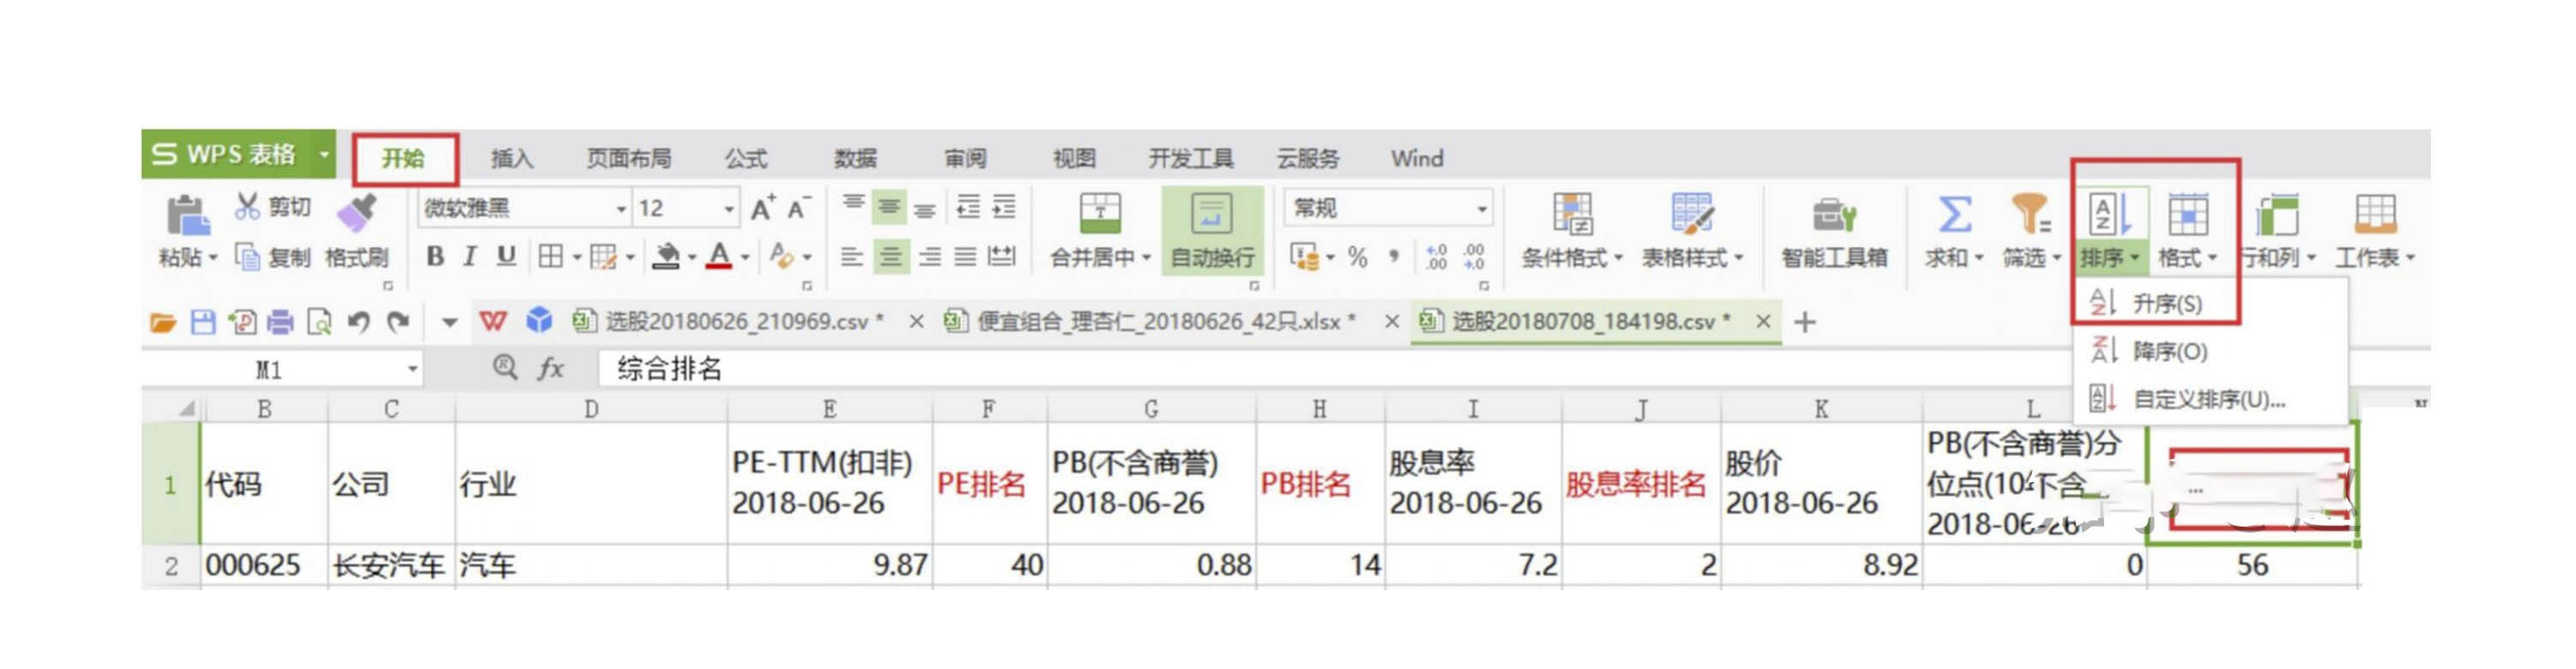The height and width of the screenshot is (669, 2576).
Task: Click the Cut scissors icon
Action: [x=248, y=207]
